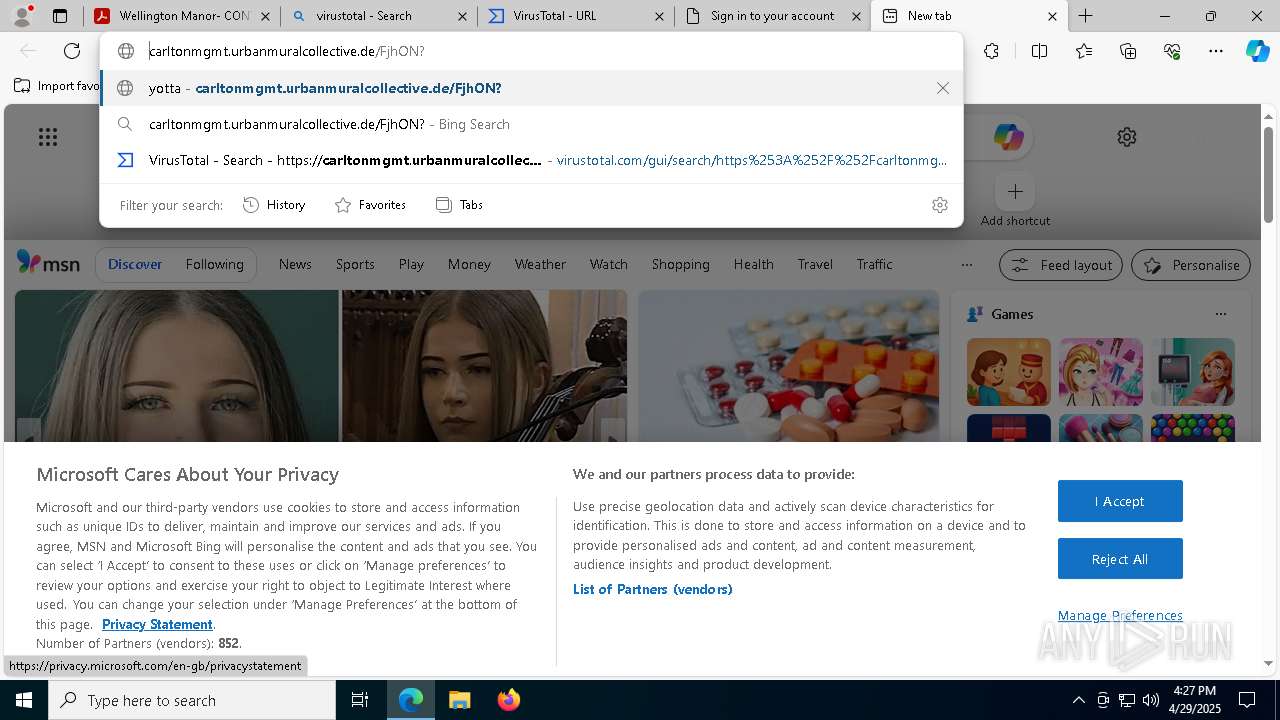Viewport: 1280px width, 720px height.
Task: Open the Weather category
Action: pyautogui.click(x=540, y=264)
